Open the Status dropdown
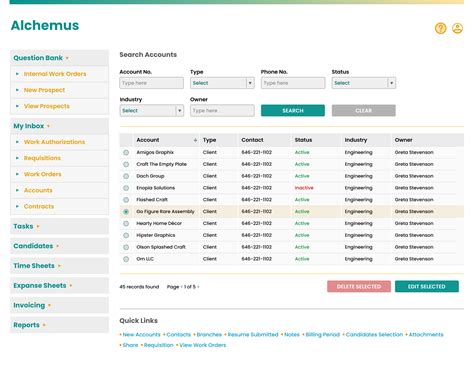 click(x=364, y=83)
